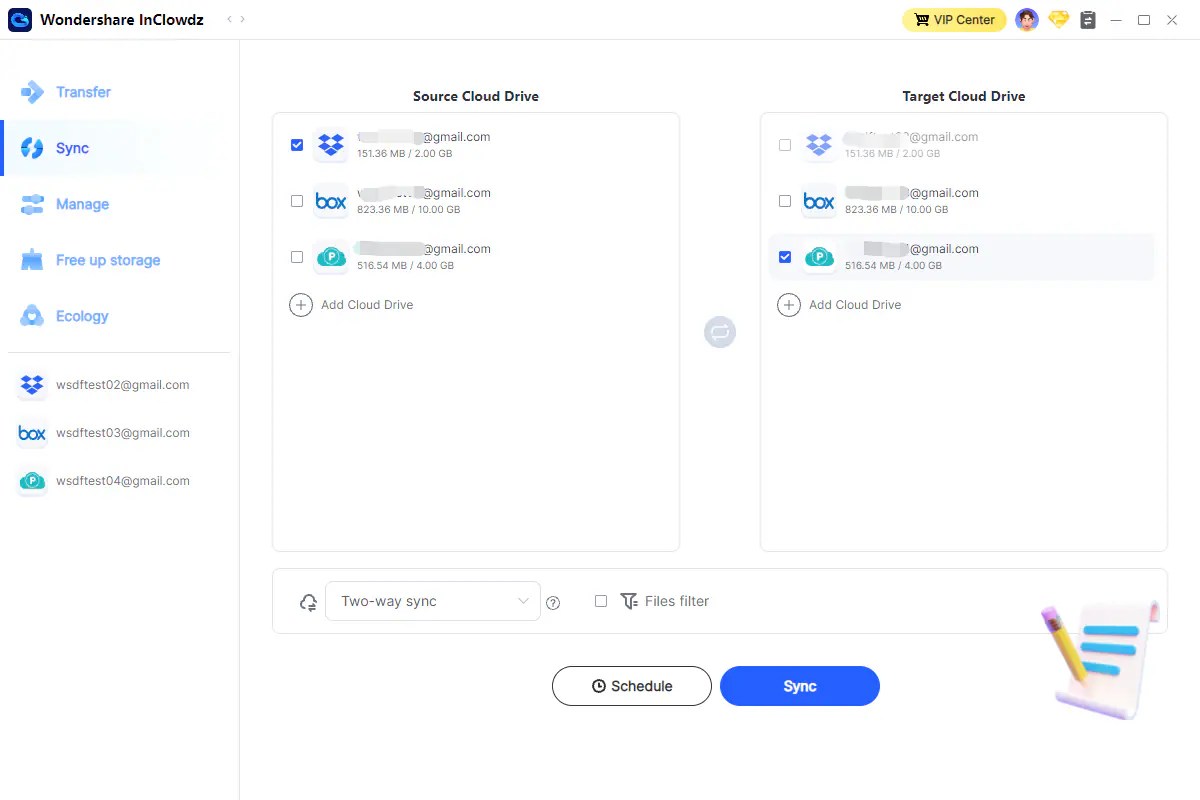The image size is (1200, 800).
Task: Go to Free up storage
Action: coord(109,260)
